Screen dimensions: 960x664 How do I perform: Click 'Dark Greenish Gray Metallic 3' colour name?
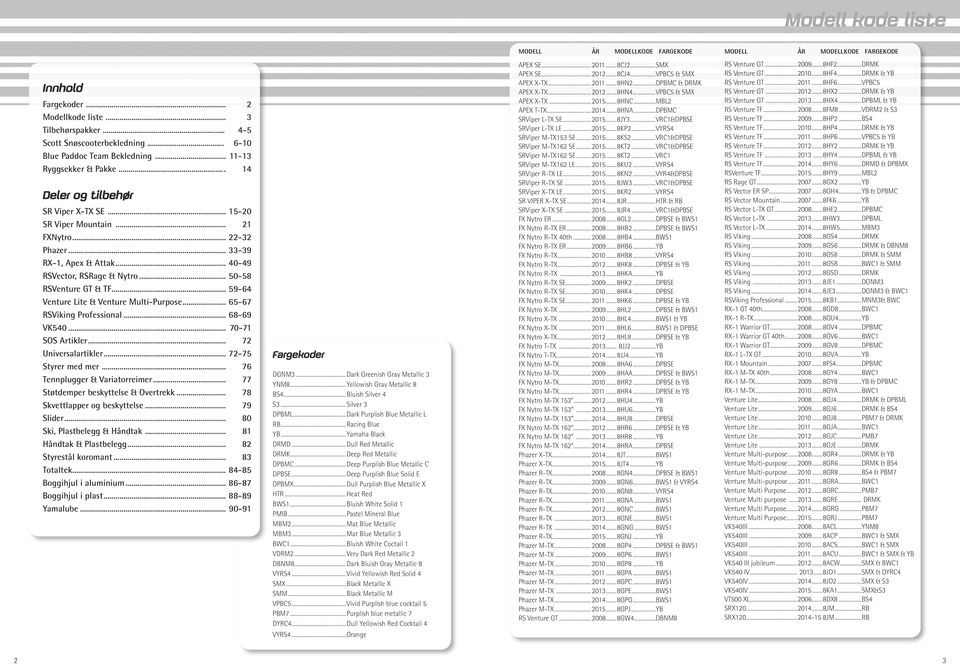point(388,375)
